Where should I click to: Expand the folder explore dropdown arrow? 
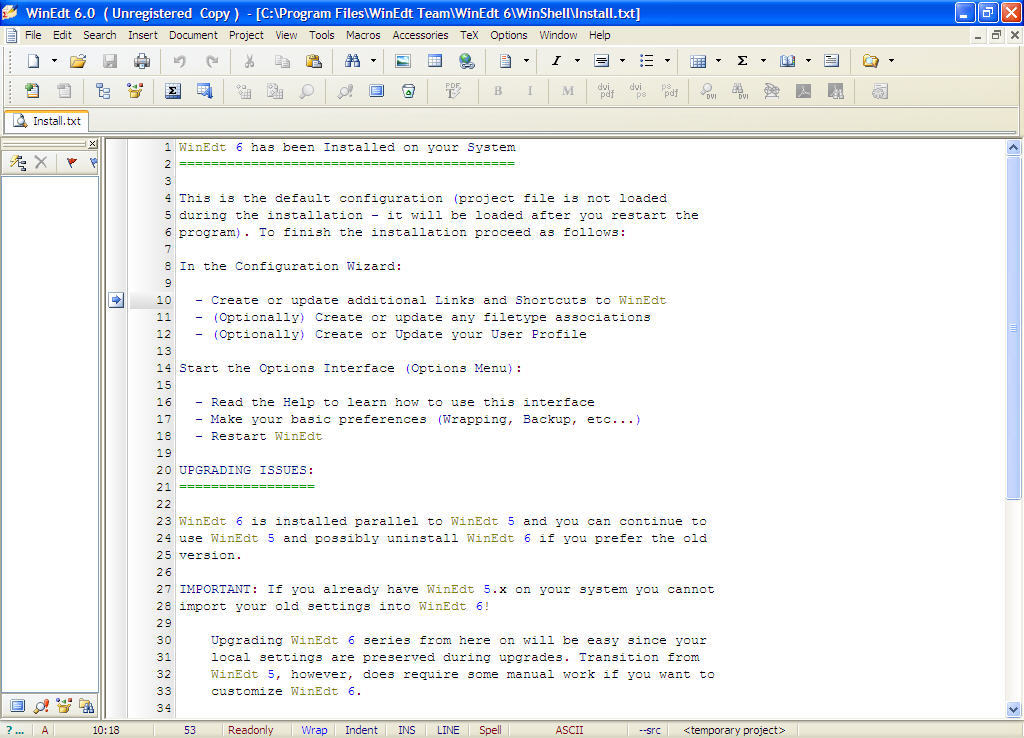pyautogui.click(x=891, y=61)
